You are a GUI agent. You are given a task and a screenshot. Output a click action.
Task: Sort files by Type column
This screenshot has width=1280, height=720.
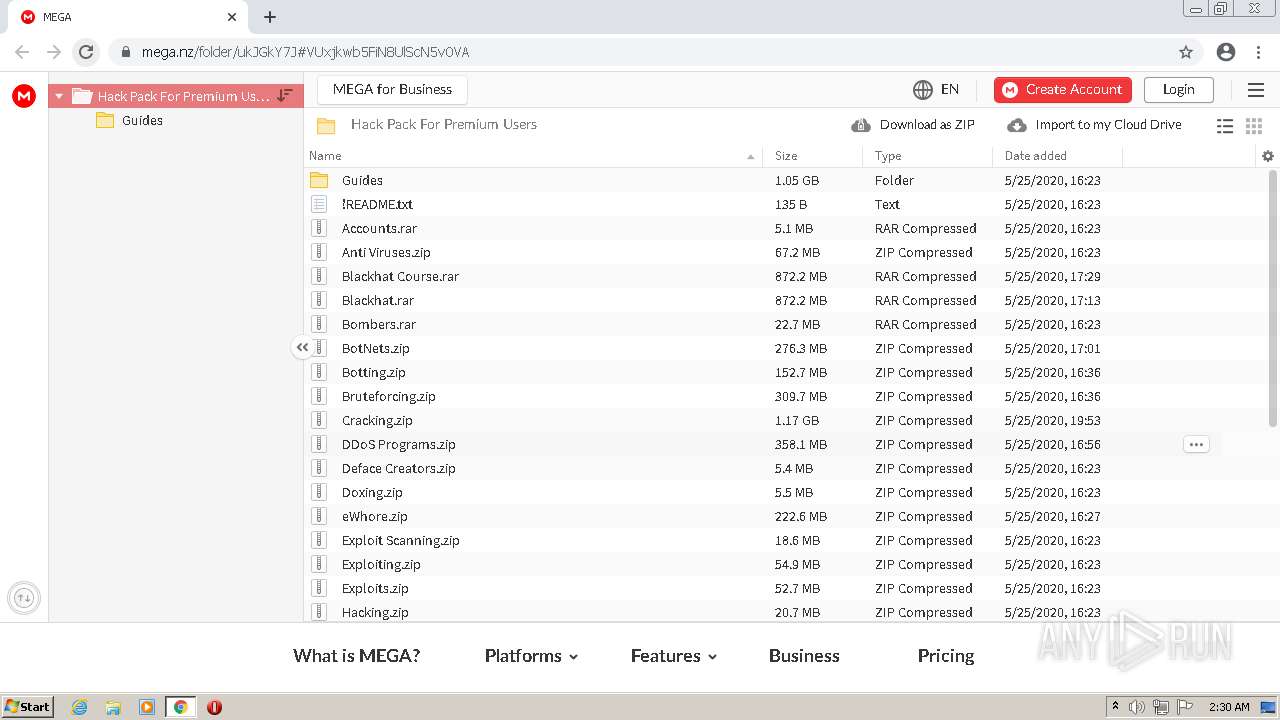pyautogui.click(x=888, y=156)
